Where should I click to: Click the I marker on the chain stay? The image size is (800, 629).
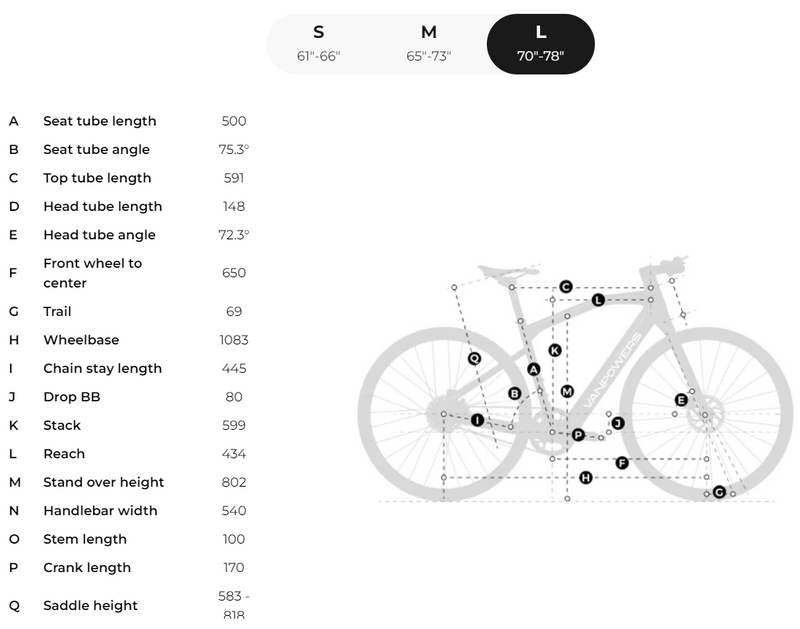(x=478, y=420)
